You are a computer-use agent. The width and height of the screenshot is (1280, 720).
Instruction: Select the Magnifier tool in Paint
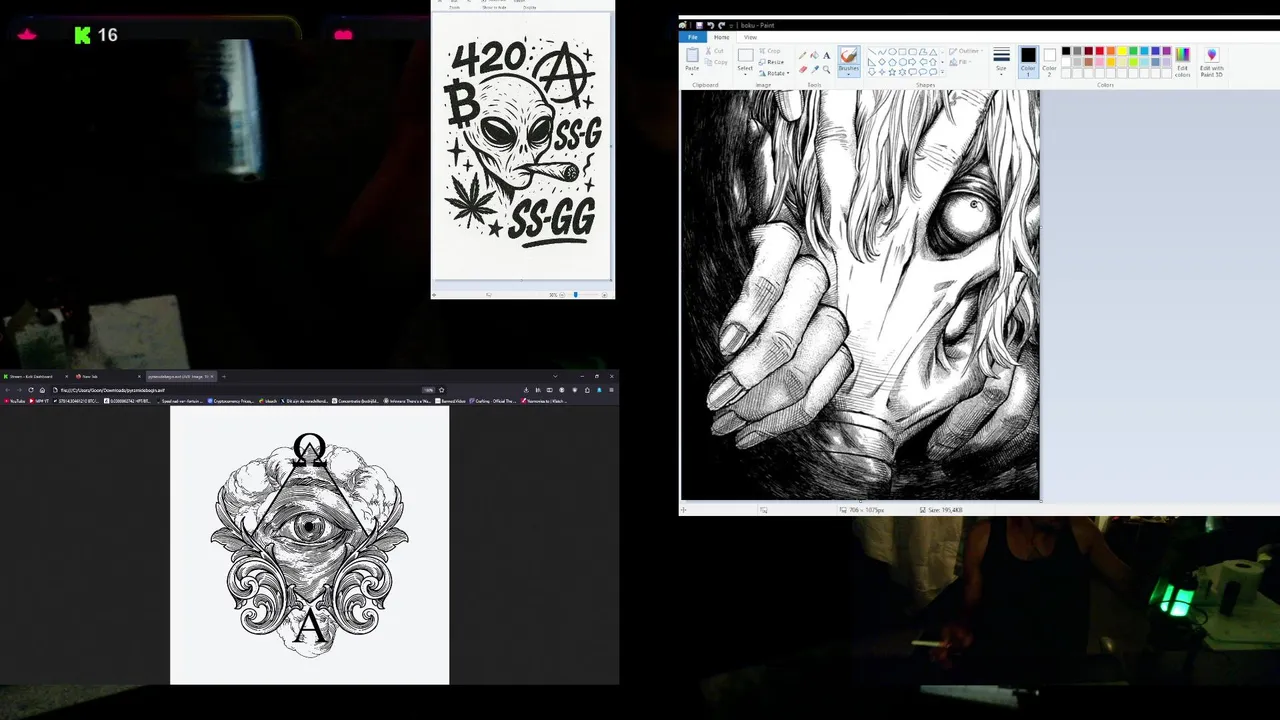[x=827, y=69]
